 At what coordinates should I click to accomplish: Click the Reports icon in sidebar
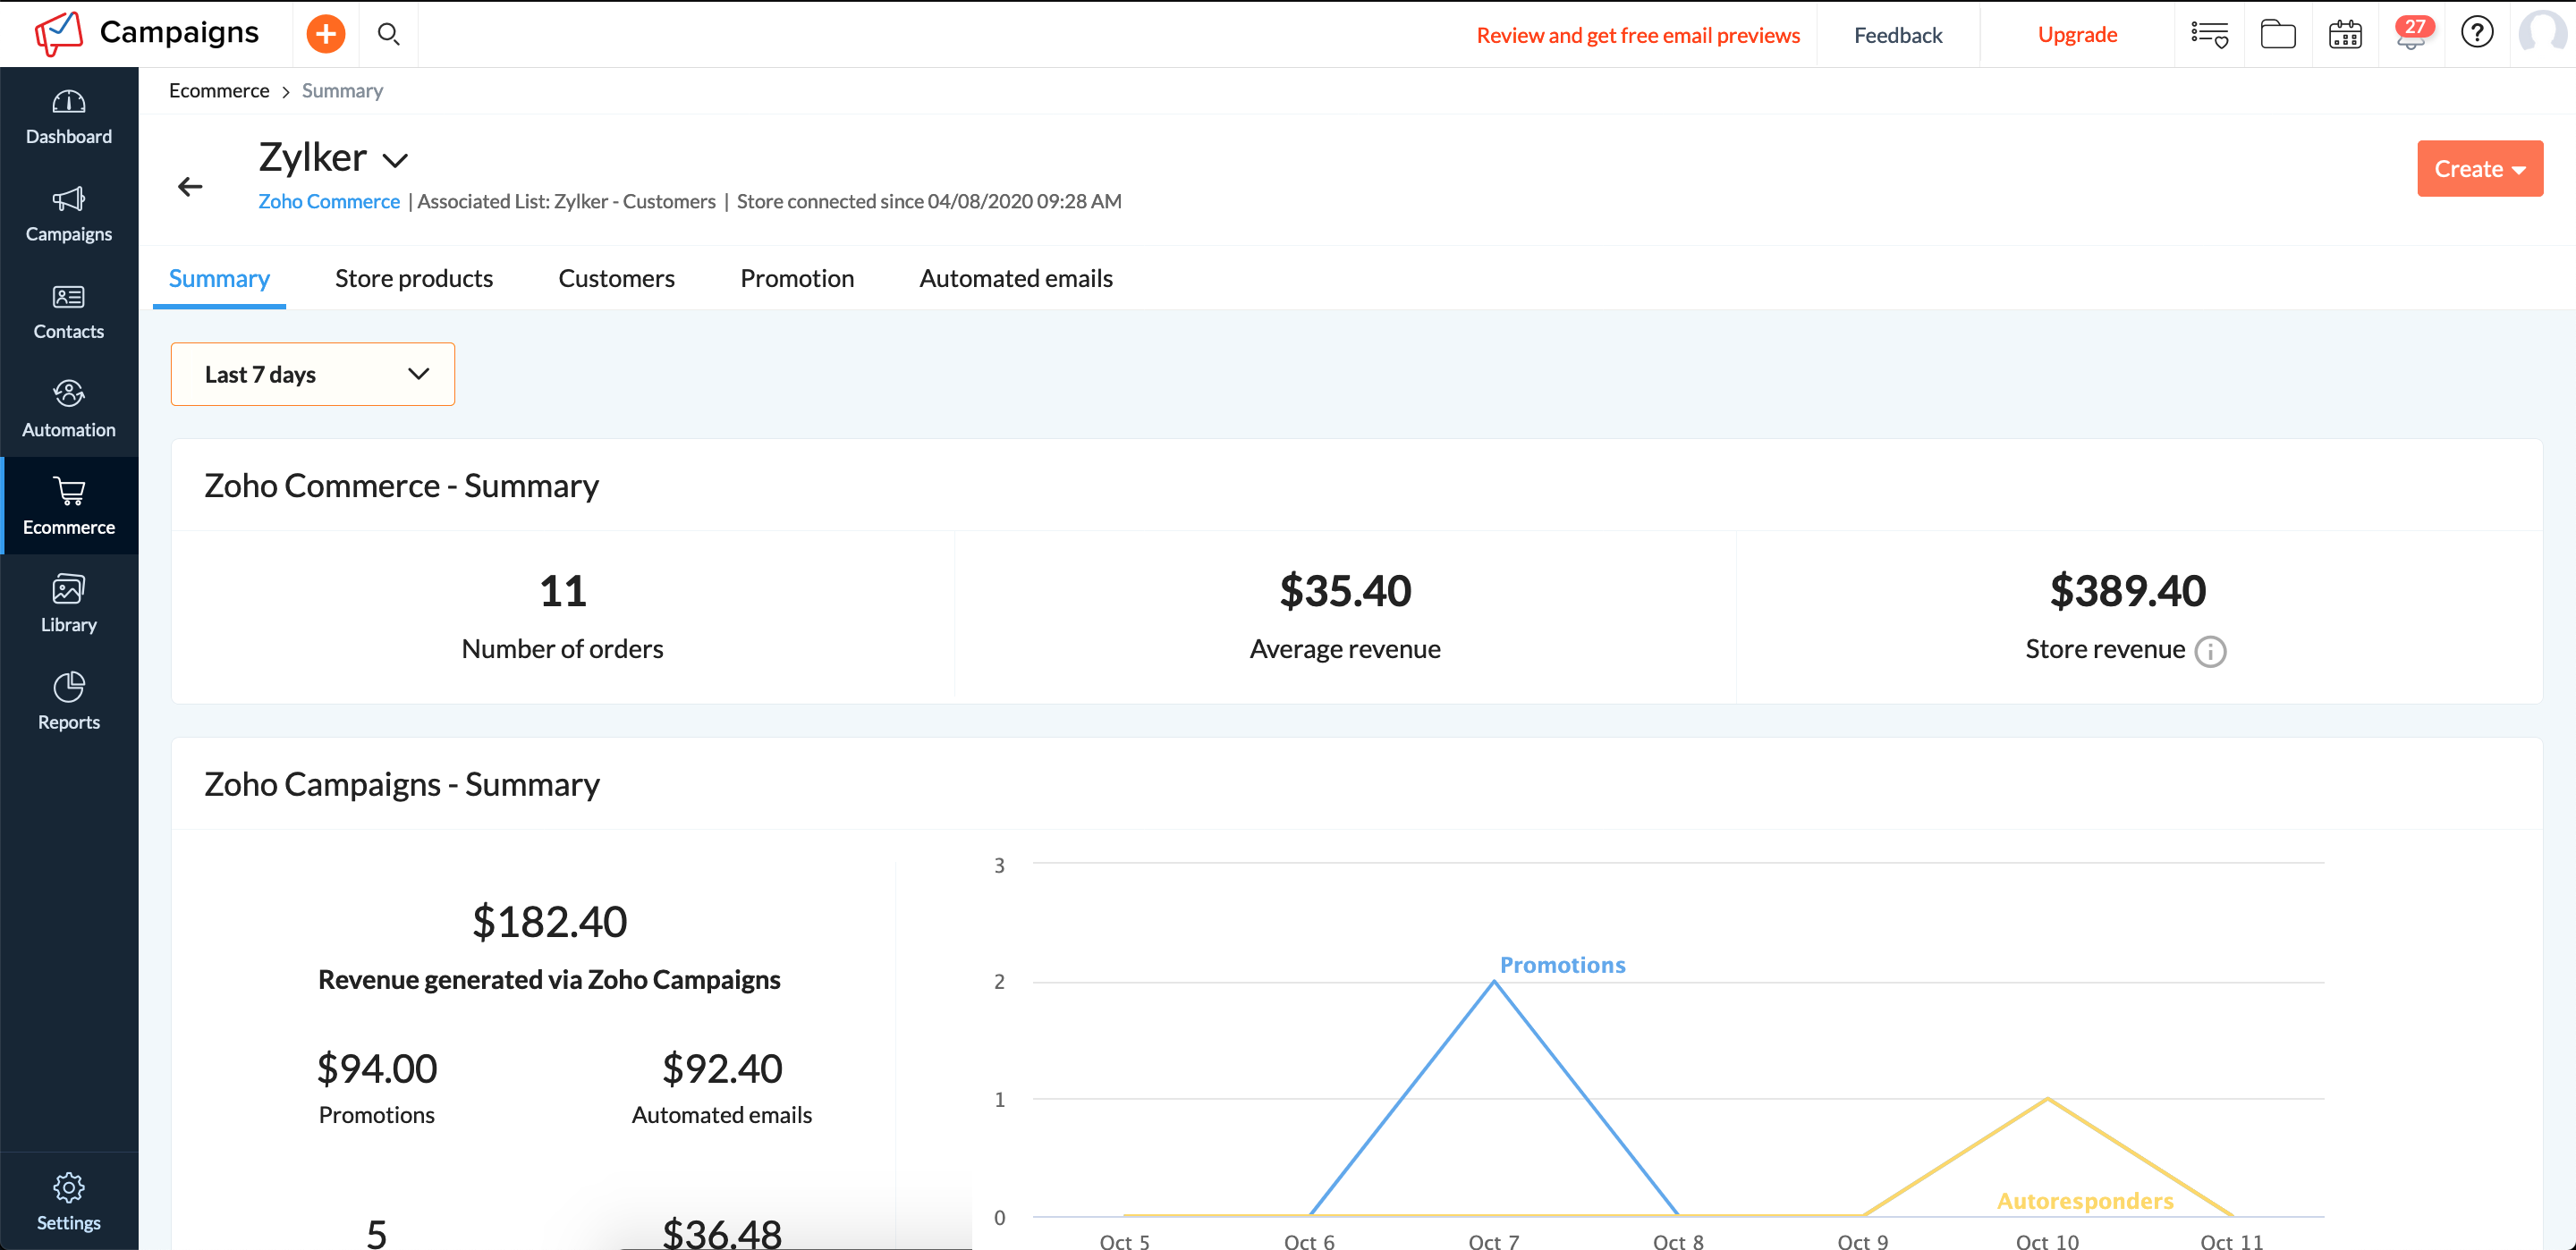click(x=69, y=697)
